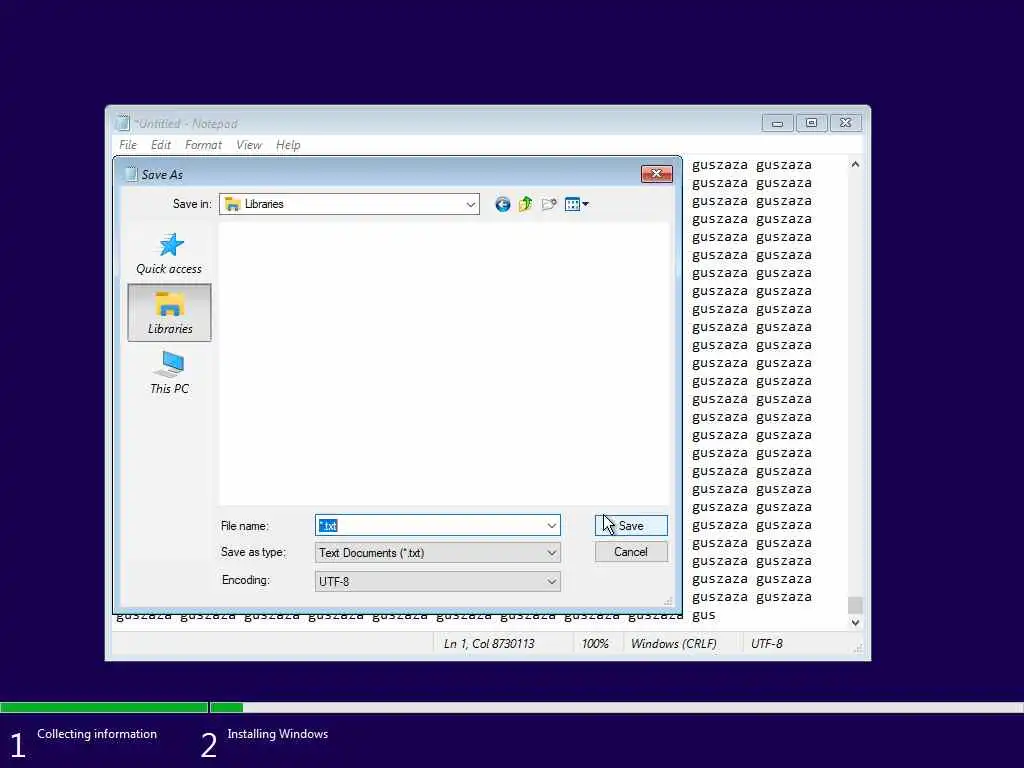Click the Notepad vertical scrollbar thumb
Image resolution: width=1024 pixels, height=768 pixels.
point(855,605)
